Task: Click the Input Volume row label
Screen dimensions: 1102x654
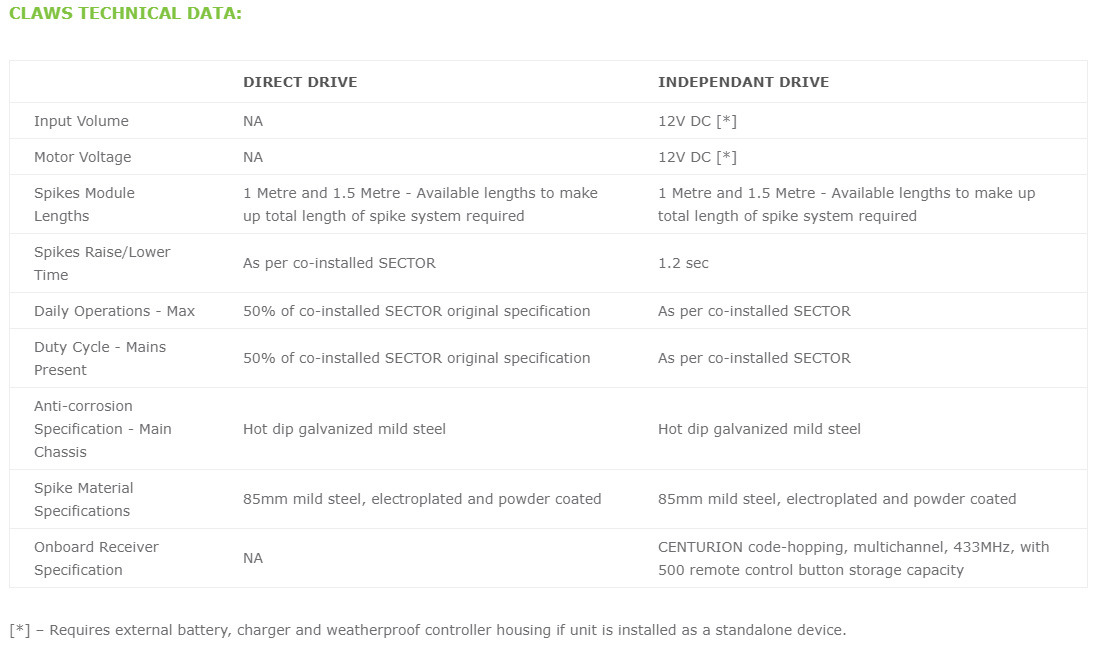Action: 82,121
